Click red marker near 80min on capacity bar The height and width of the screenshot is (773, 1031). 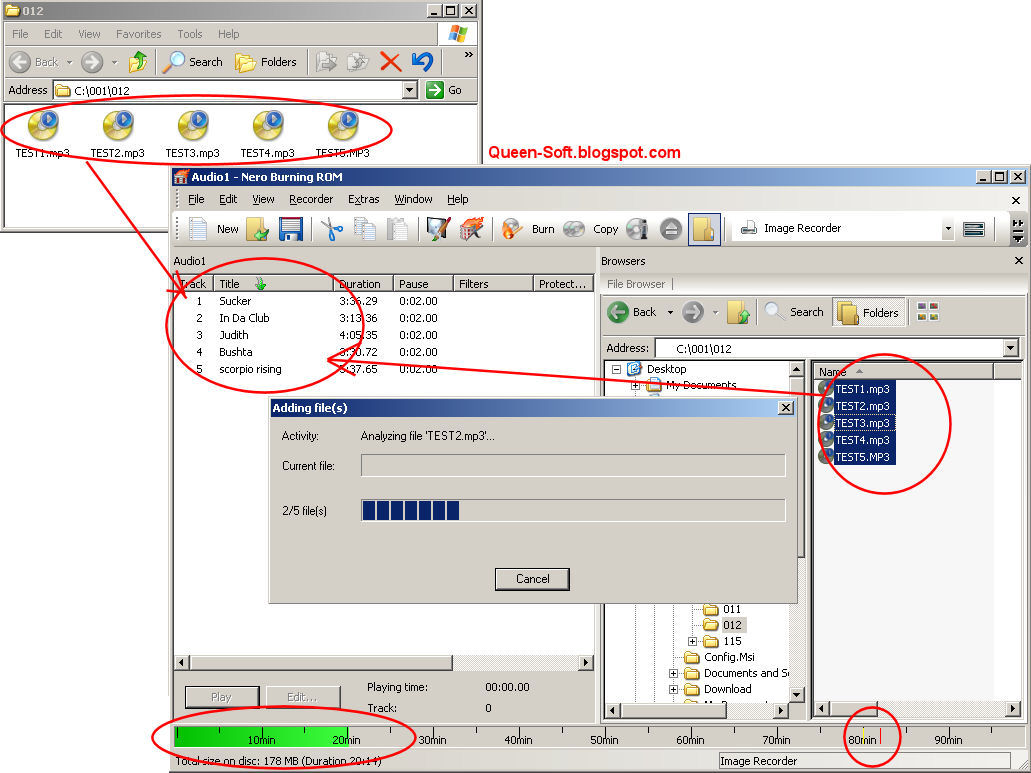(x=880, y=736)
